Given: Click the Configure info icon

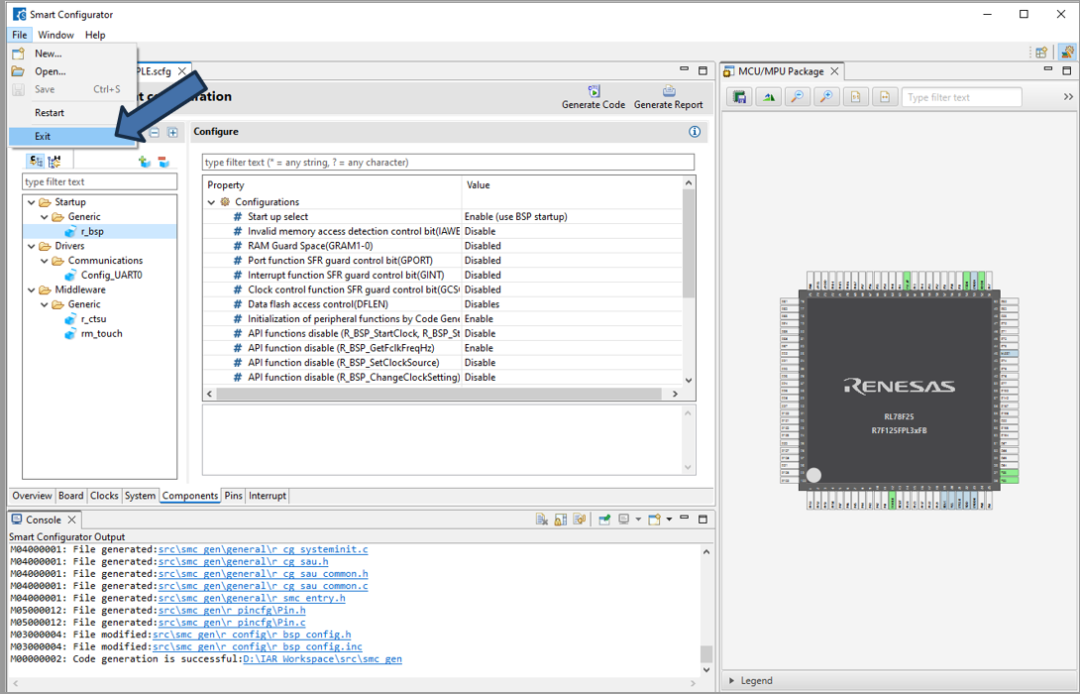Looking at the screenshot, I should (x=695, y=132).
